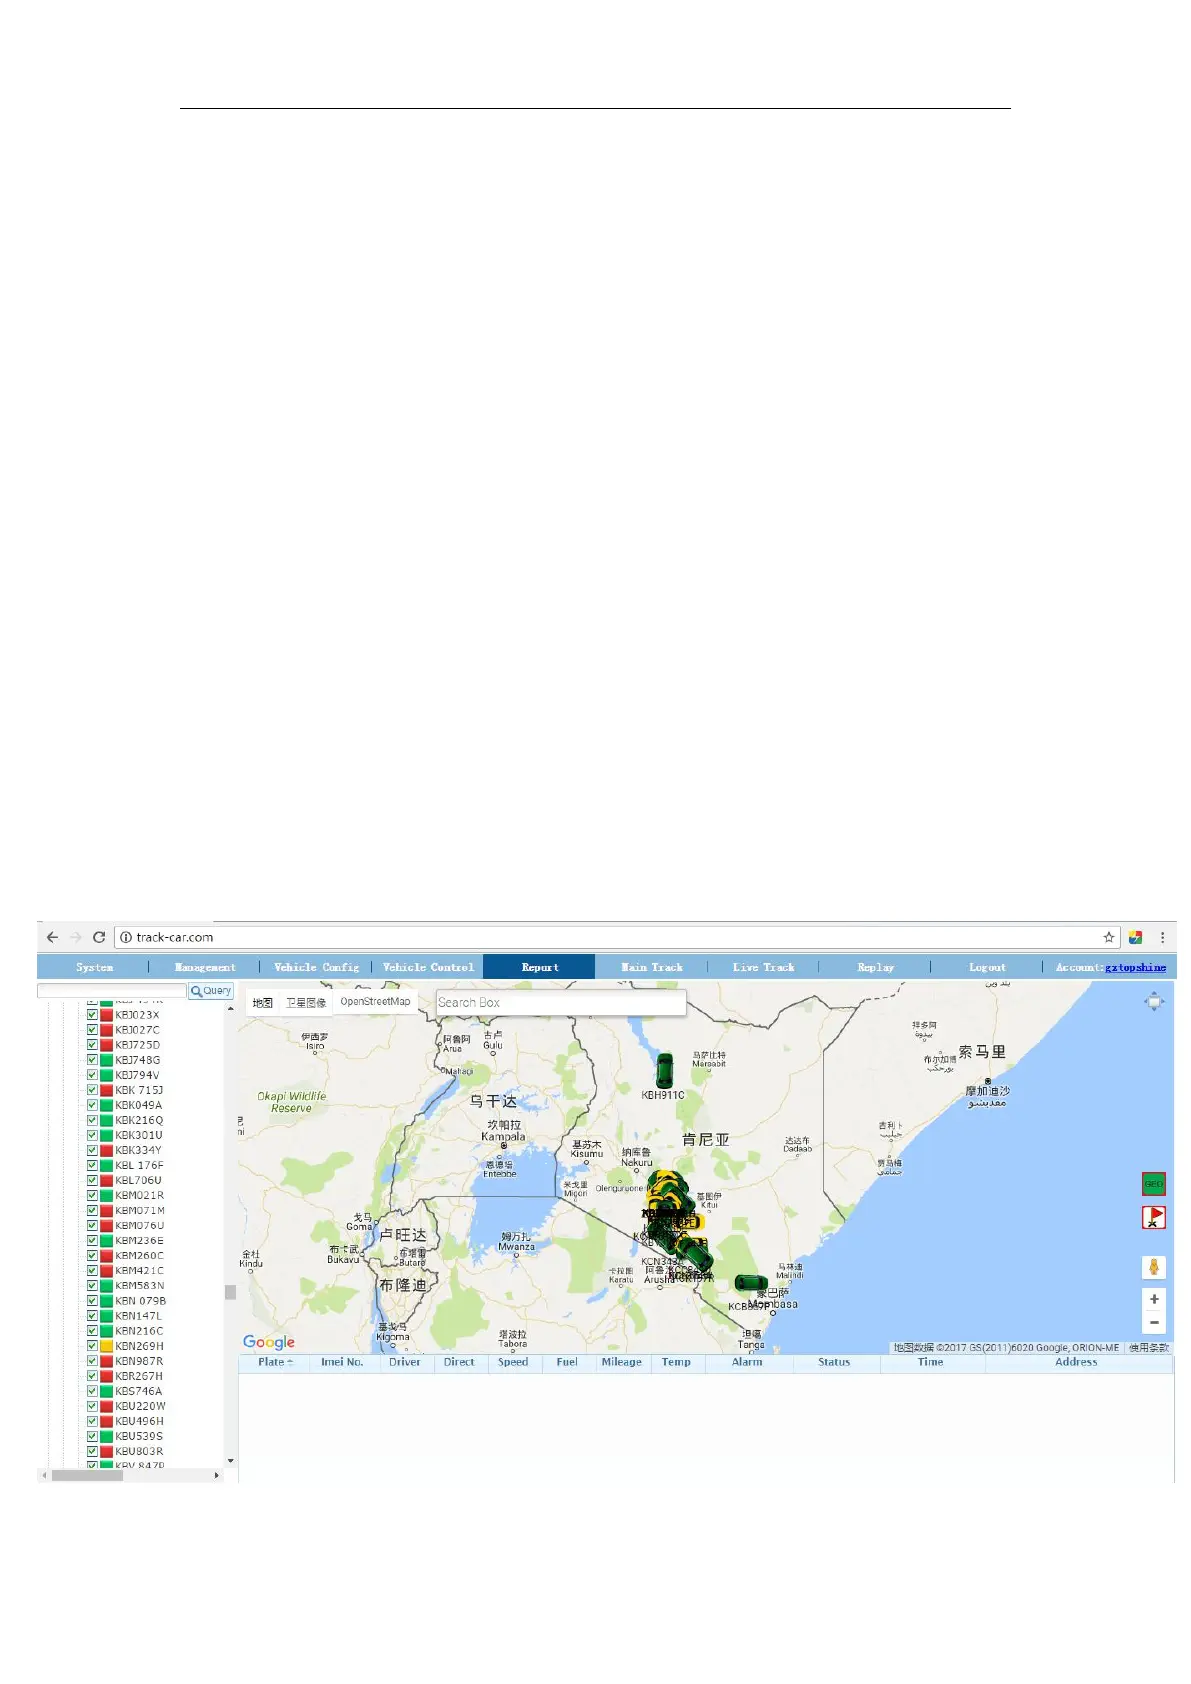Switch to Live Track
Screen dimensions: 1191x1684
click(763, 967)
